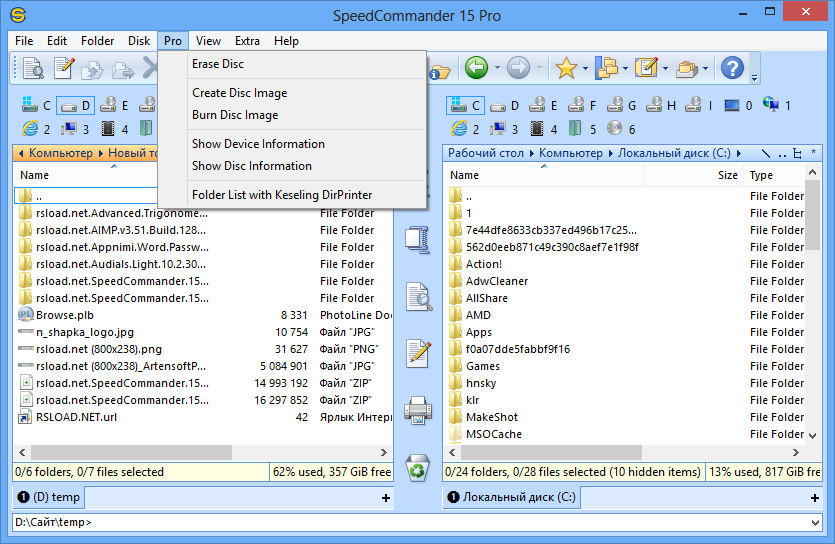835x544 pixels.
Task: Open dropdown arrow next to Favorites star
Action: [x=585, y=68]
